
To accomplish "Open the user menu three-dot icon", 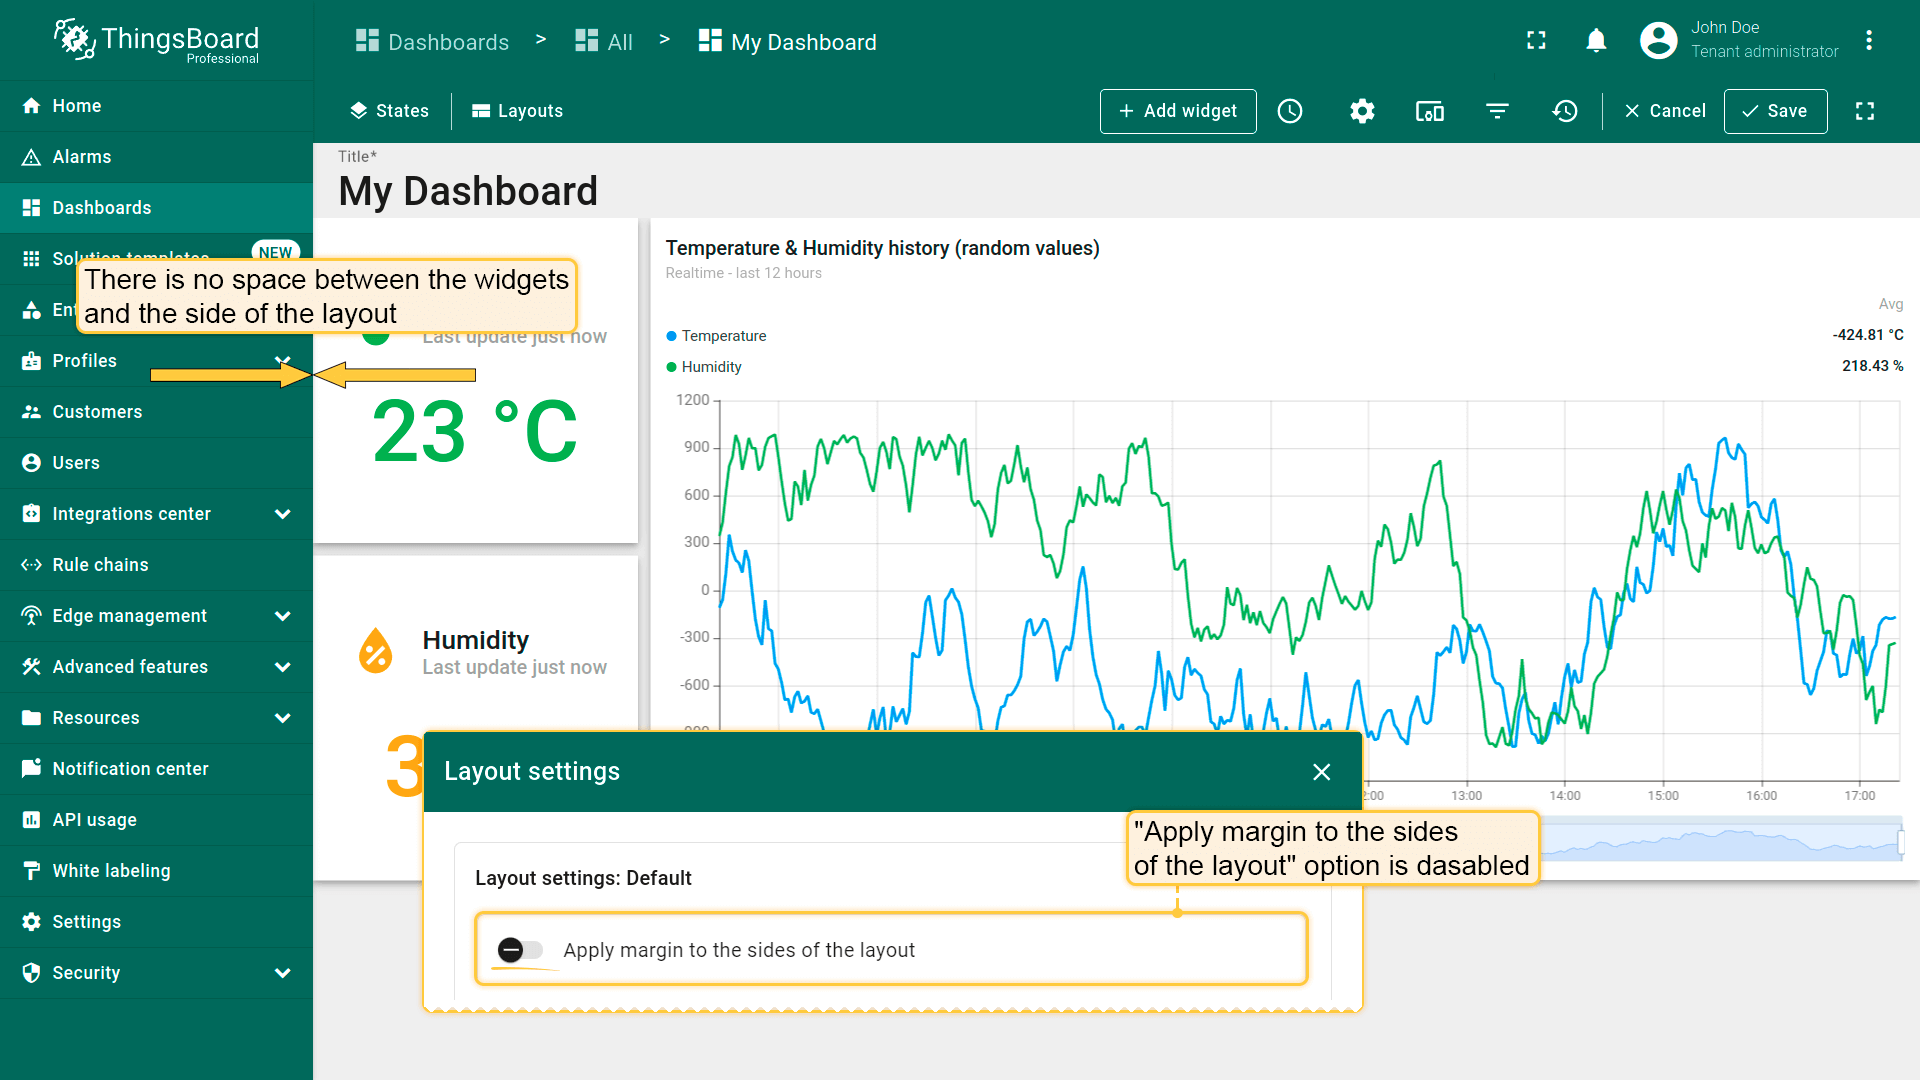I will tap(1868, 41).
